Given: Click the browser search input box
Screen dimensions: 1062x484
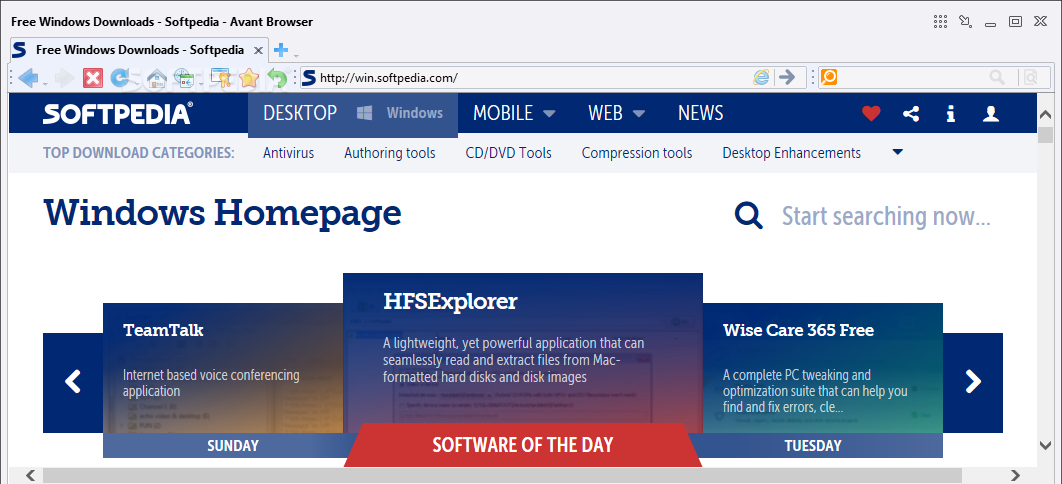Looking at the screenshot, I should 912,77.
